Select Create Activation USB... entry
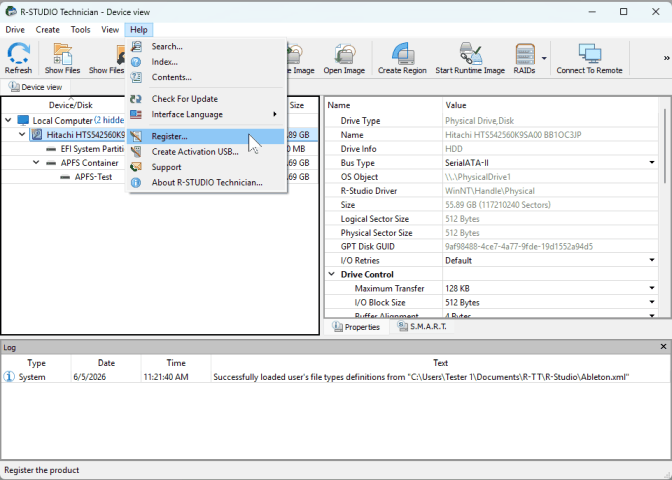This screenshot has height=480, width=672. [207, 152]
